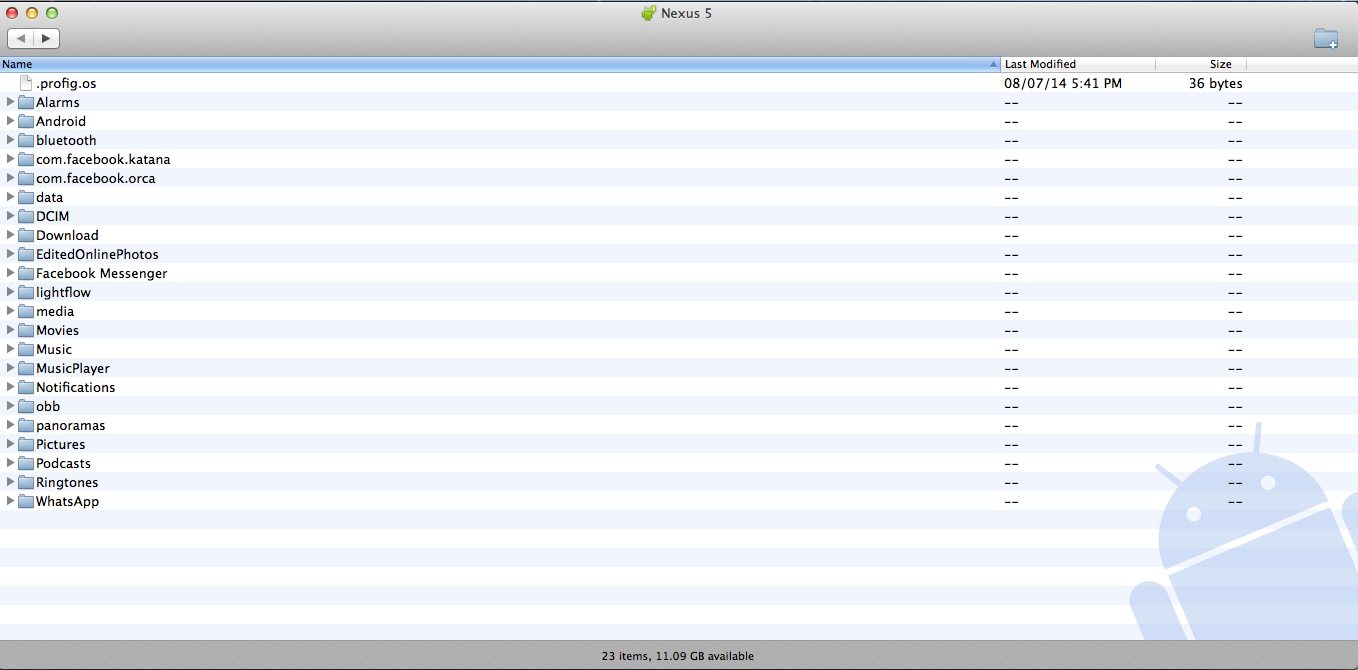
Task: Expand the bluetooth folder disclosure triangle
Action: tap(10, 140)
